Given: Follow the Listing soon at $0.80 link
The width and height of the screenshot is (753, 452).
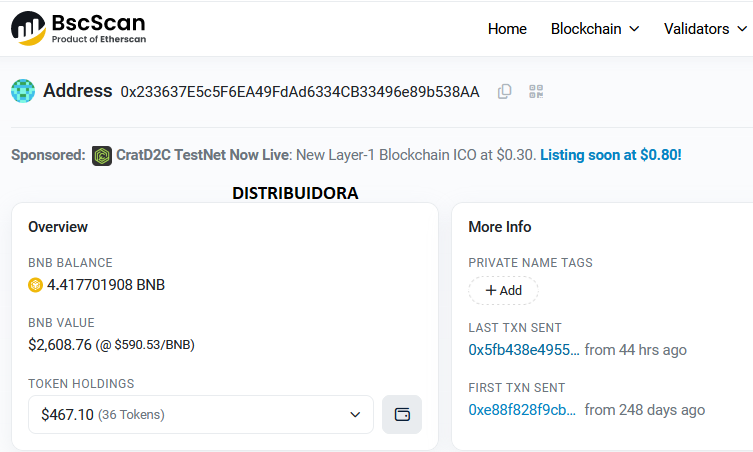Looking at the screenshot, I should pos(611,155).
